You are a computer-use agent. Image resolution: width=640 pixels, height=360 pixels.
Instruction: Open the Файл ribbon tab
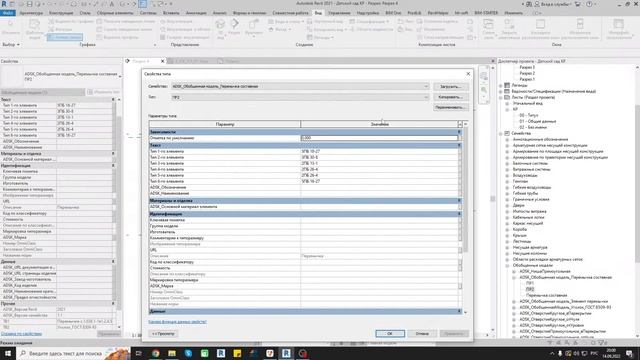pos(8,13)
